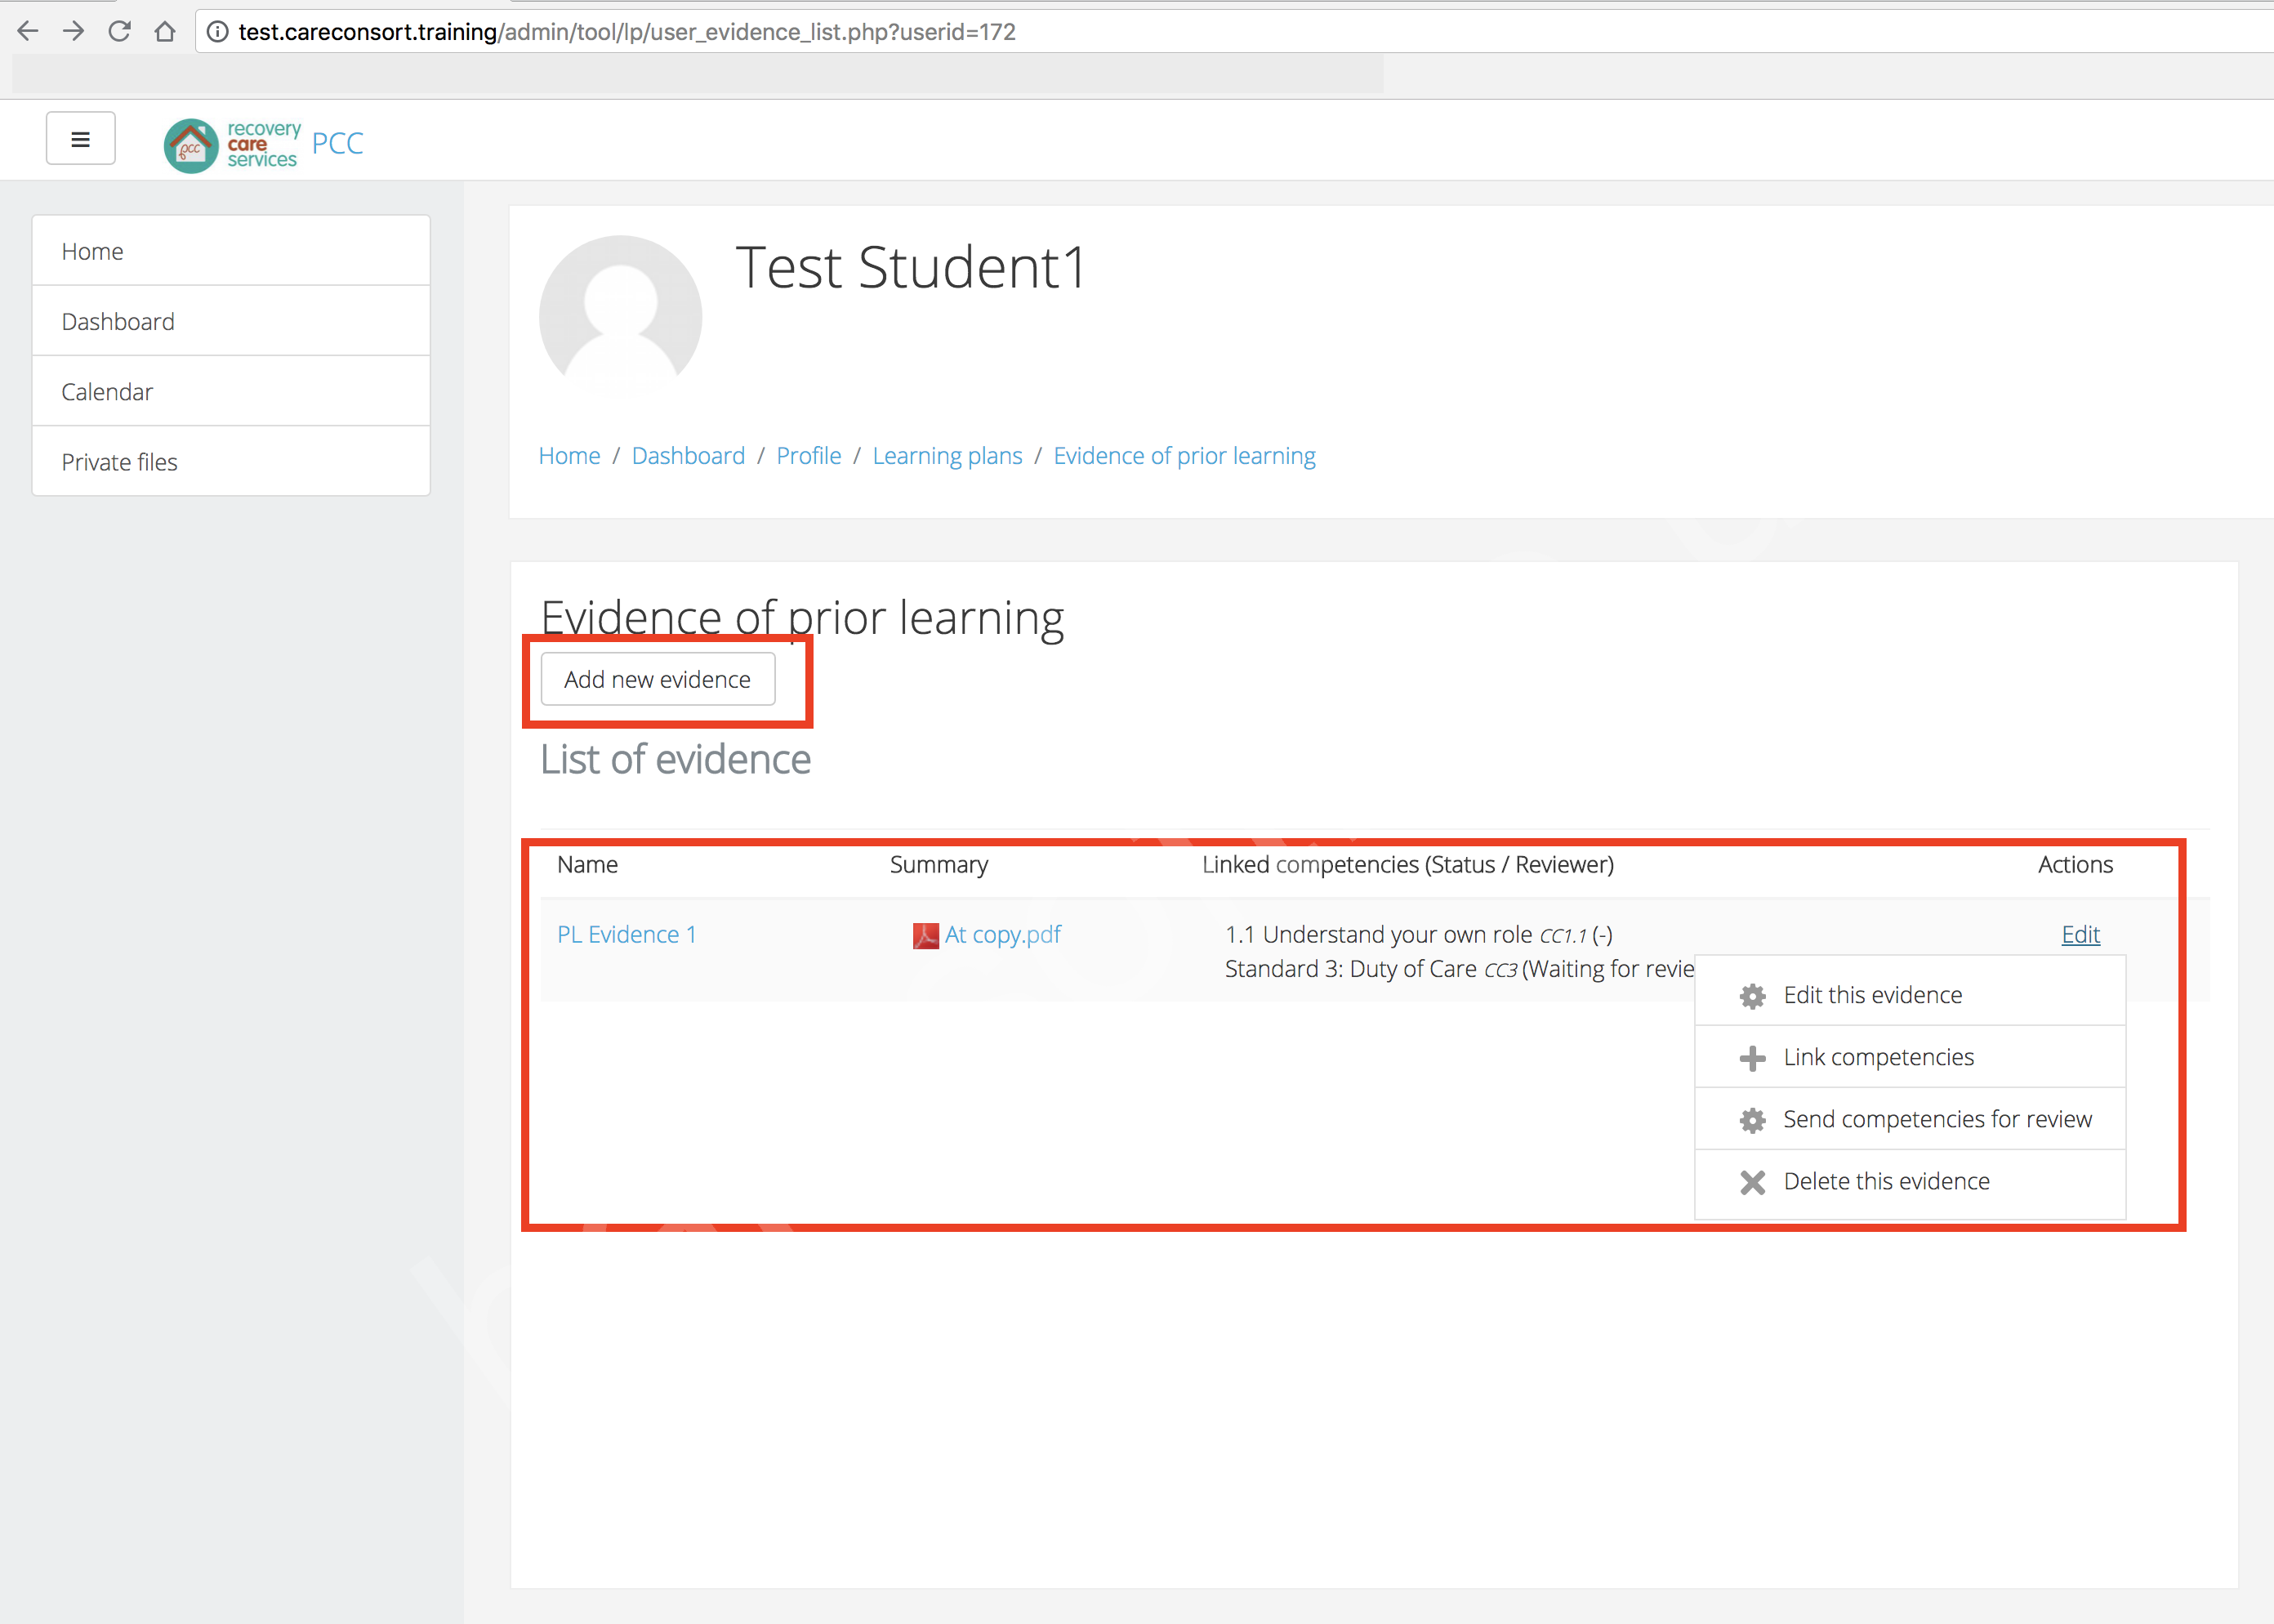The image size is (2274, 1624).
Task: Open the browser home page icon
Action: [x=165, y=32]
